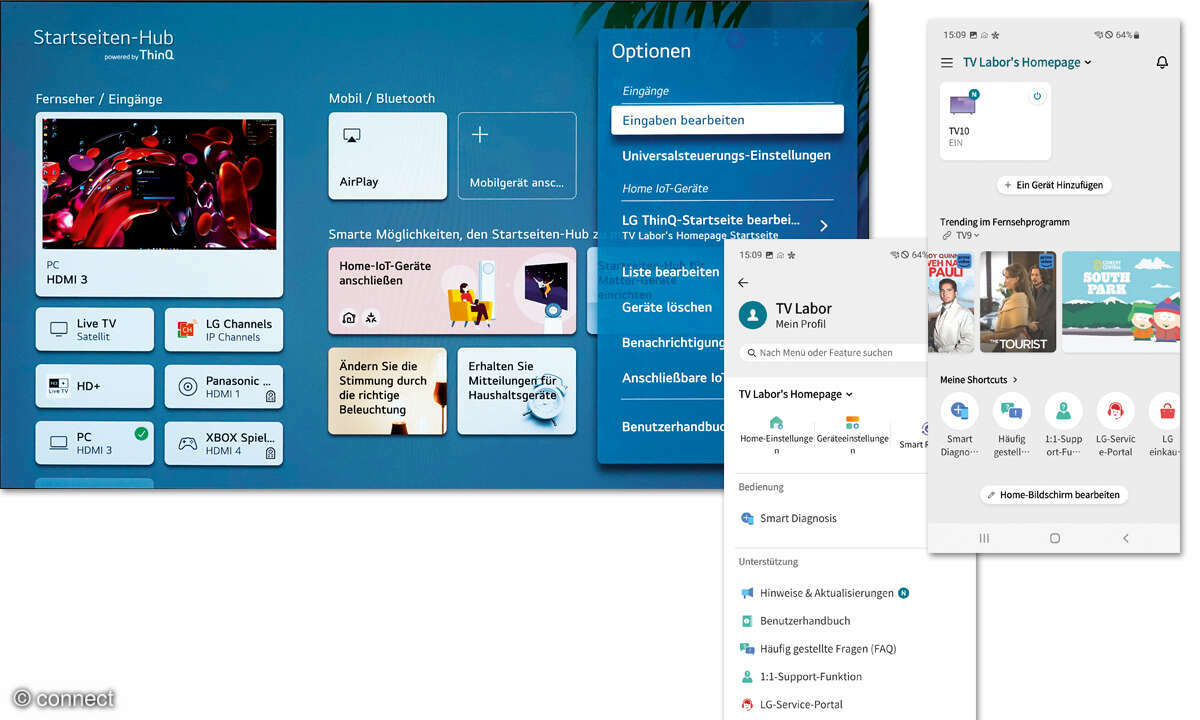The image size is (1200, 720).
Task: Open the Stimmung durch Beleuchtung card
Action: [388, 391]
